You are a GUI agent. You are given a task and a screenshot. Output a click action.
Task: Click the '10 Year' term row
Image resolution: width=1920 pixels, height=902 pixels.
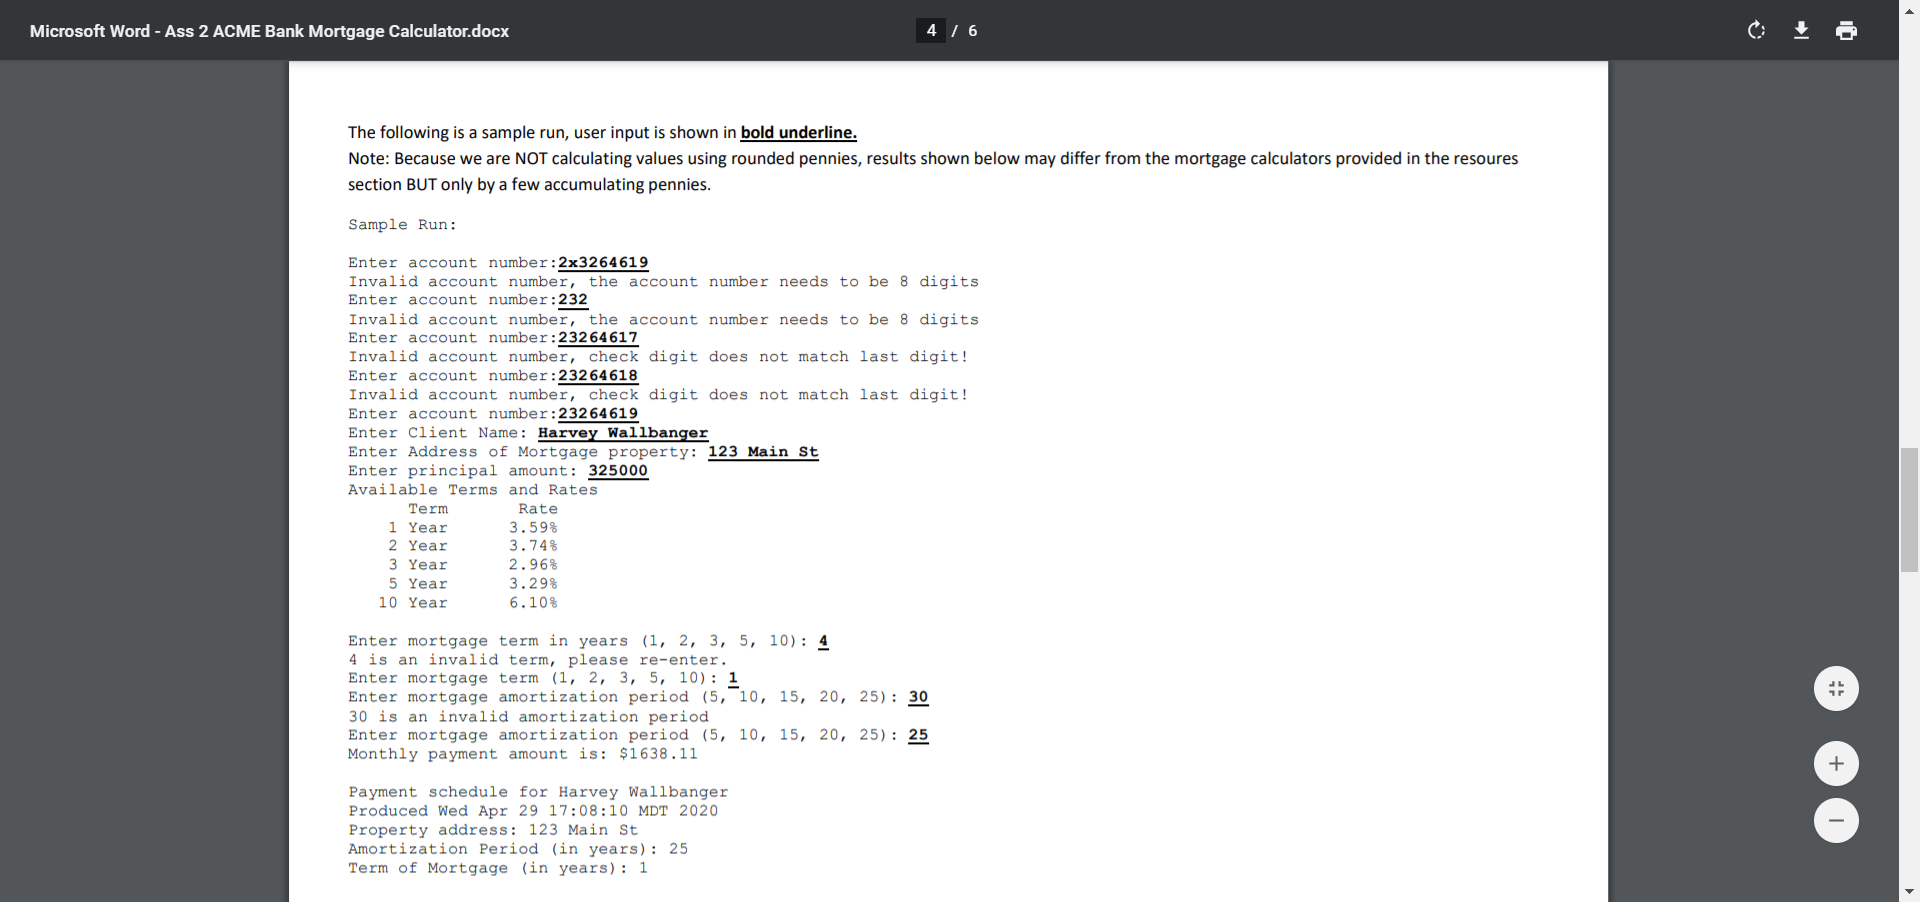point(413,603)
